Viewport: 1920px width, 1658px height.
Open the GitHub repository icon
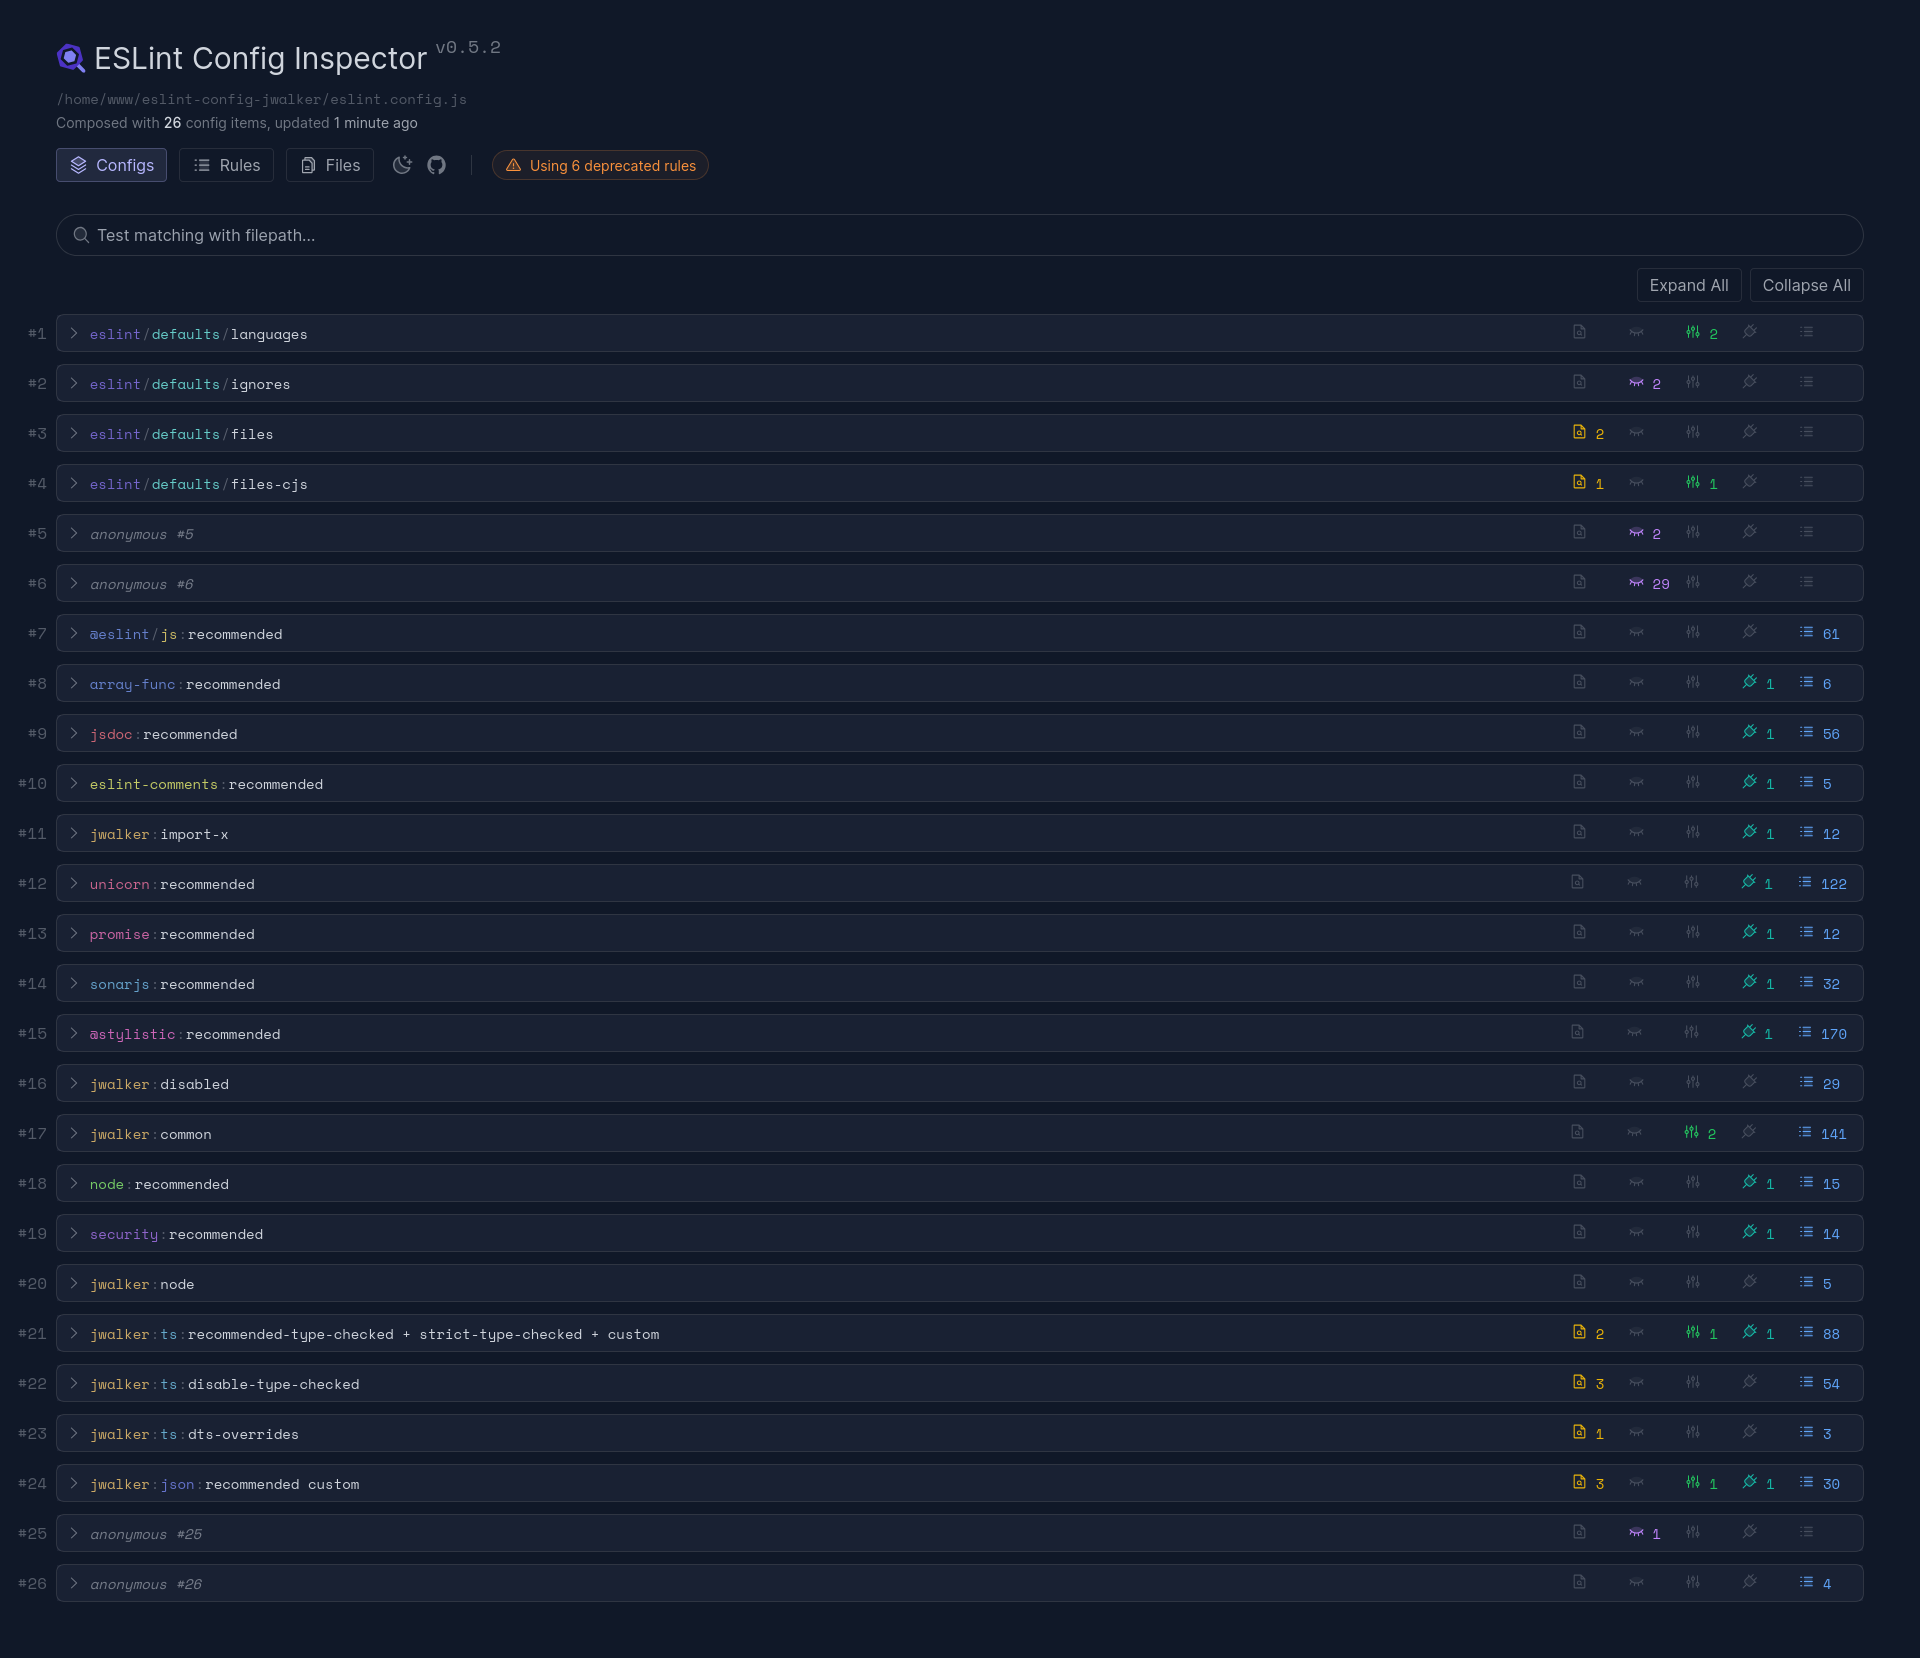[437, 165]
